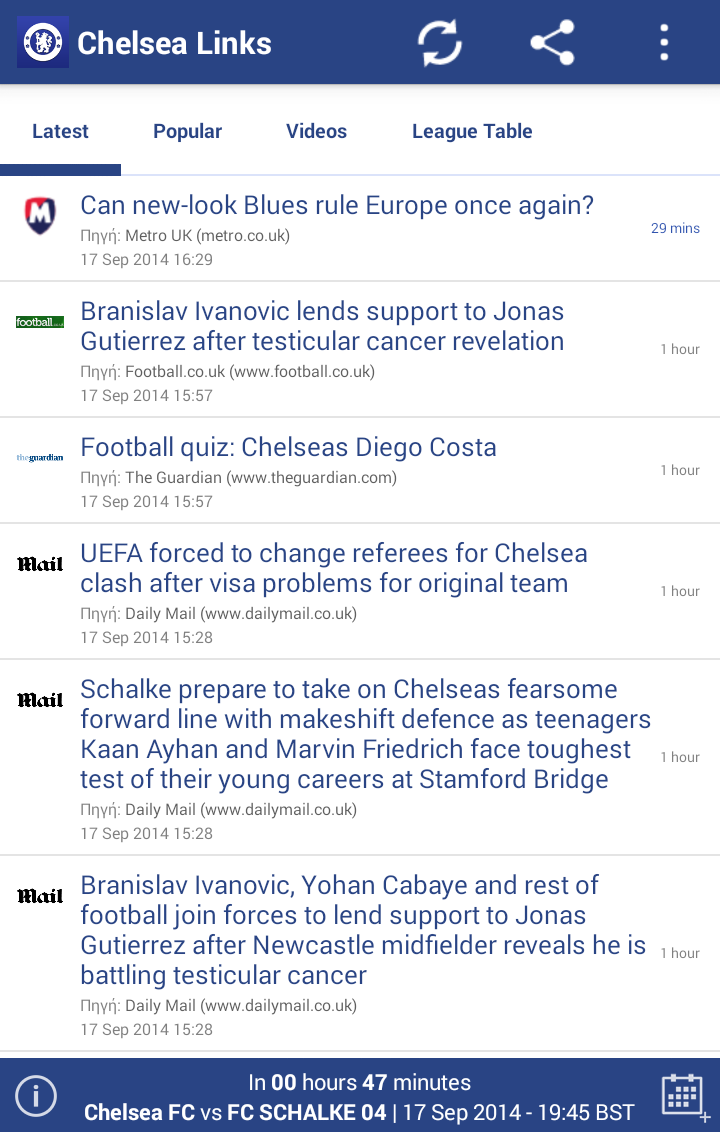Tap the Guardian source logo
720x1132 pixels.
(40, 458)
